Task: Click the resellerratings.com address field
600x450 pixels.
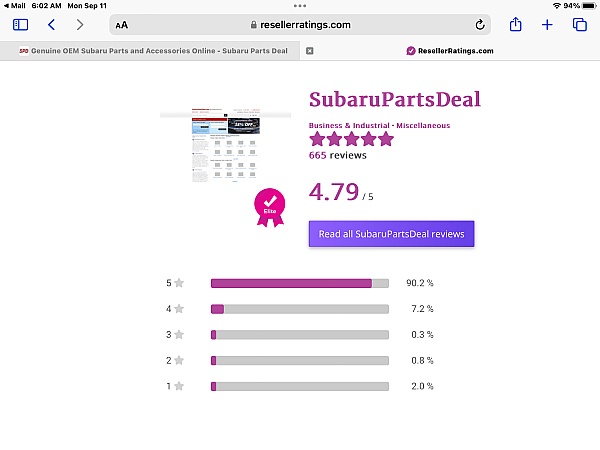Action: (x=300, y=25)
